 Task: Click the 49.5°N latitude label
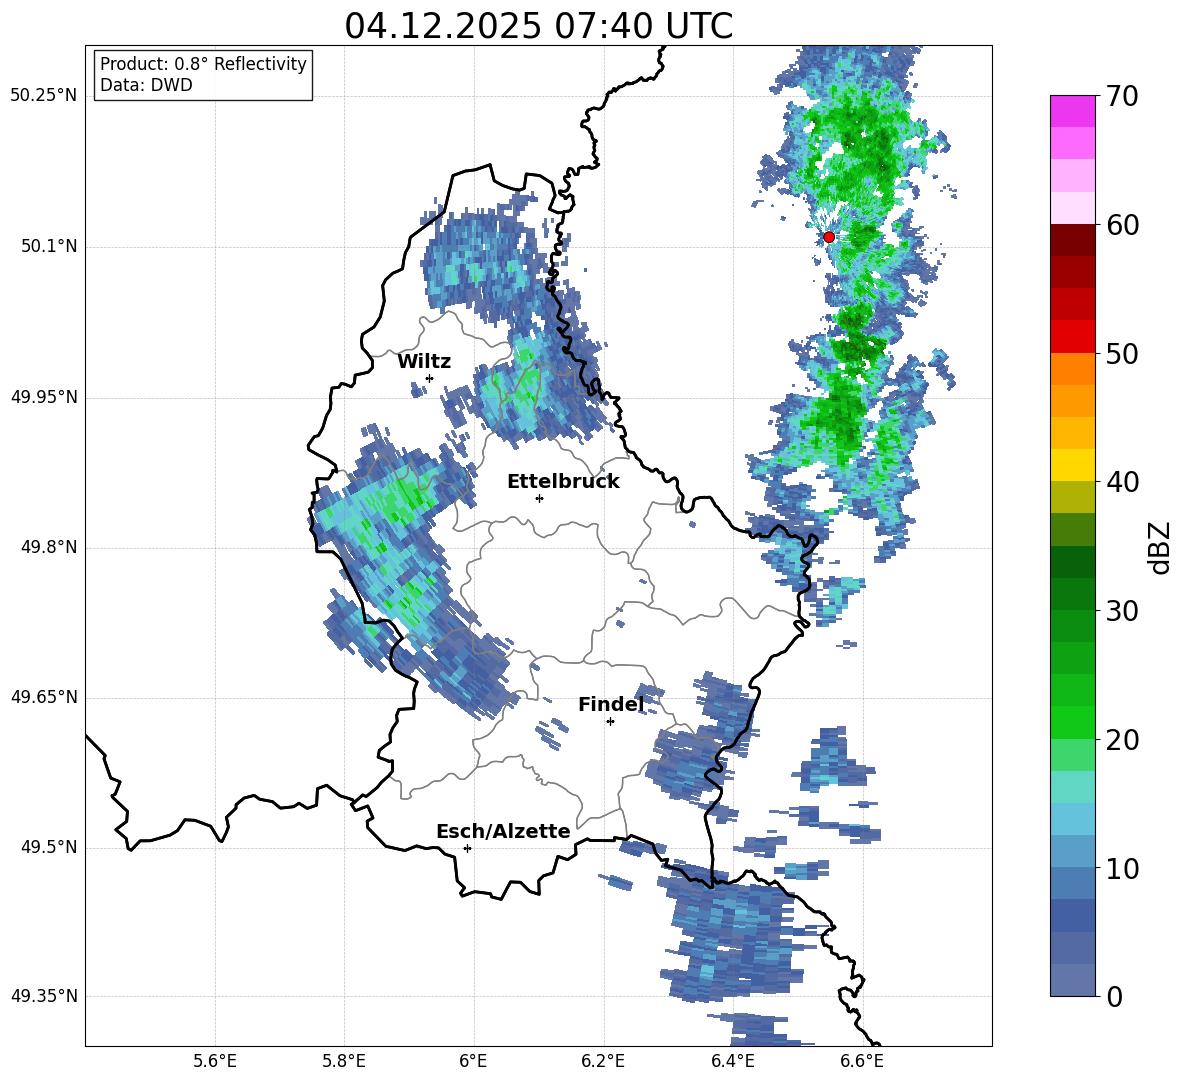[50, 848]
